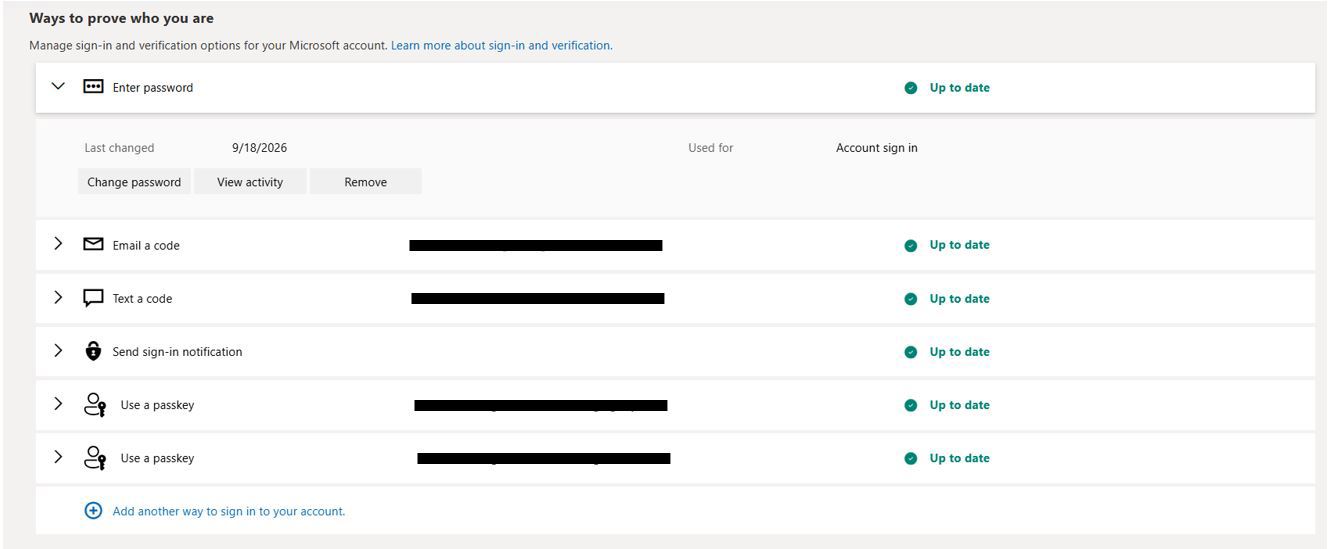This screenshot has width=1330, height=549.
Task: Collapse the Enter password section chevron
Action: point(58,87)
